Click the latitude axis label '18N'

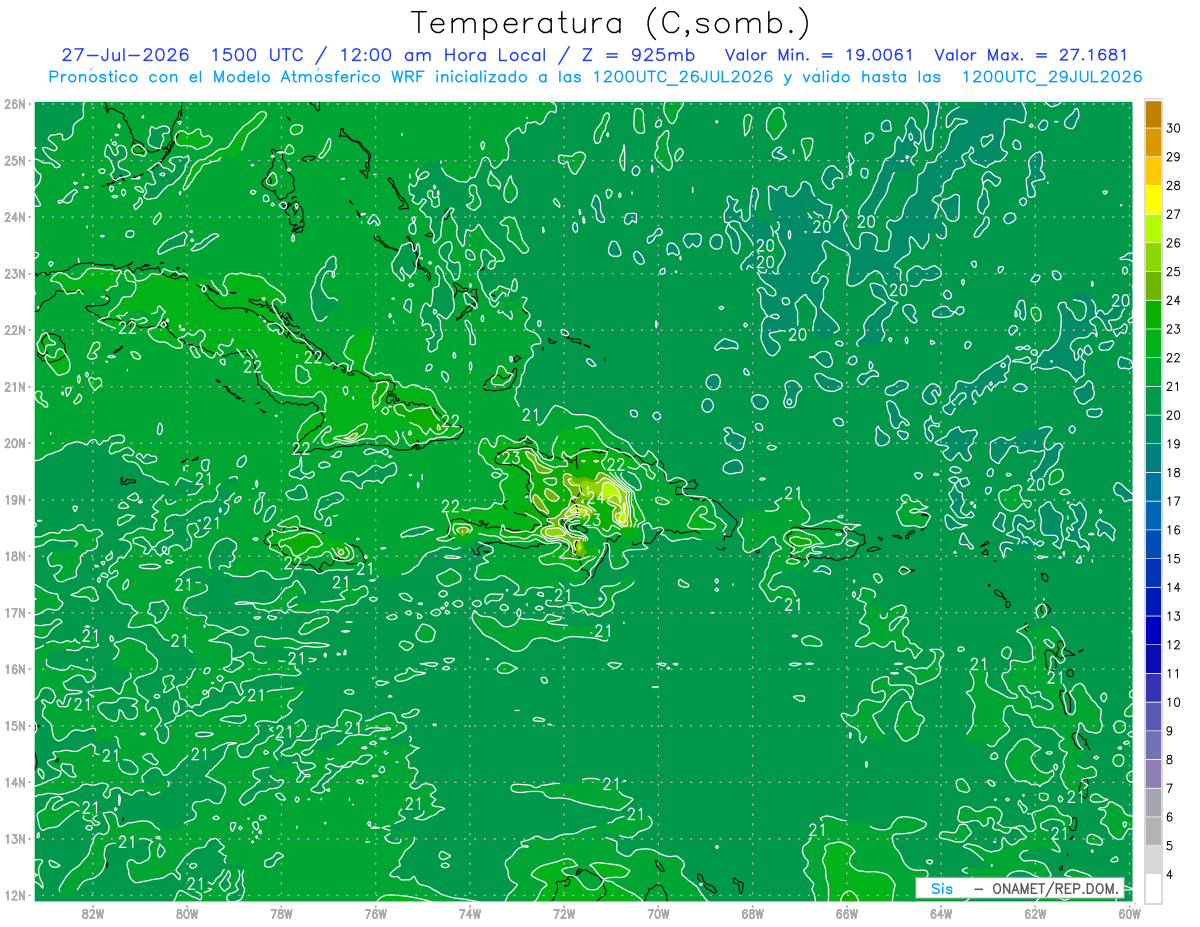14,556
